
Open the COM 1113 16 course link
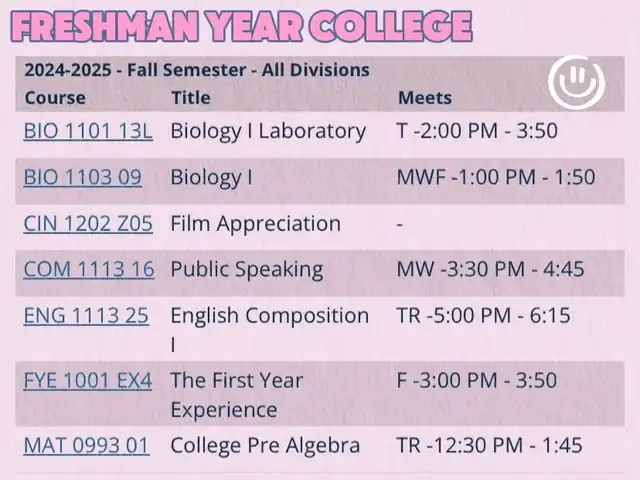click(89, 269)
